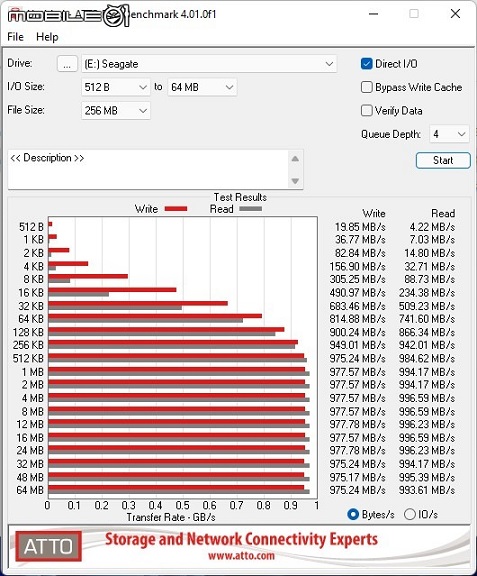Click the 64 KB row label

(31, 319)
